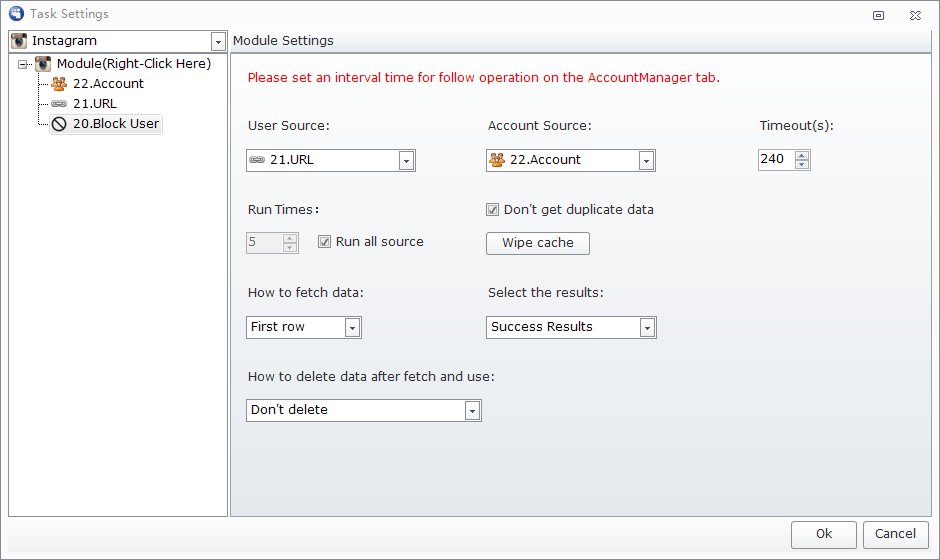Select the 21.URL chain link icon in tree
This screenshot has height=560, width=940.
pos(59,104)
